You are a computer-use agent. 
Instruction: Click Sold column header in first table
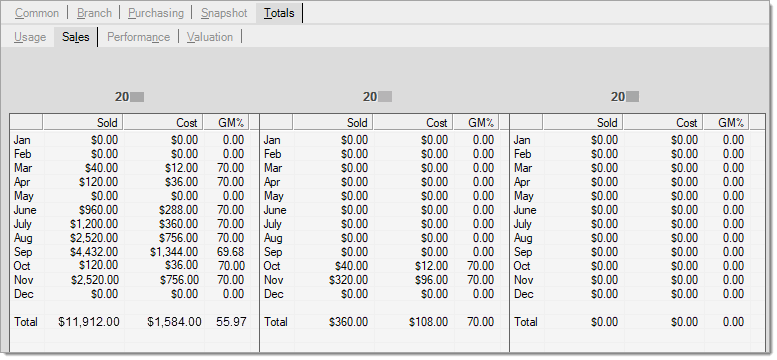(x=83, y=122)
